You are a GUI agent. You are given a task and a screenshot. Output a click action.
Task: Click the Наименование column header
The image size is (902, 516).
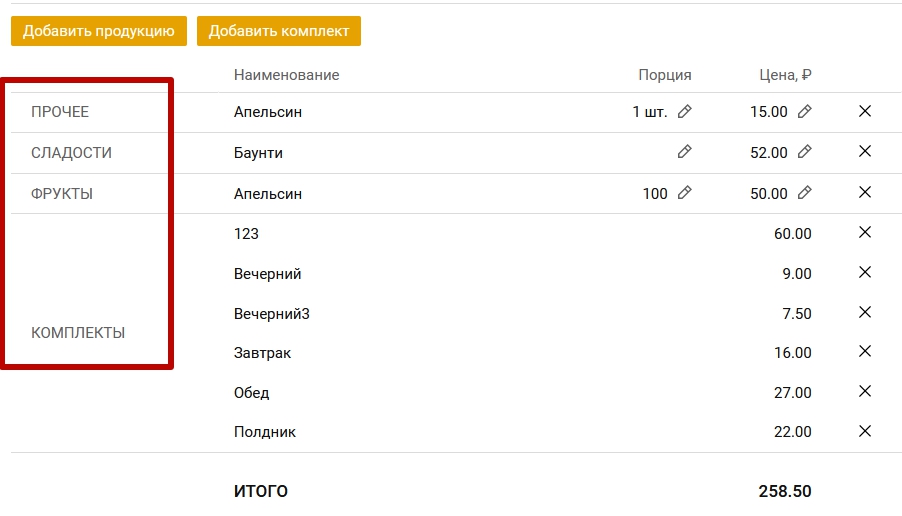(x=286, y=75)
